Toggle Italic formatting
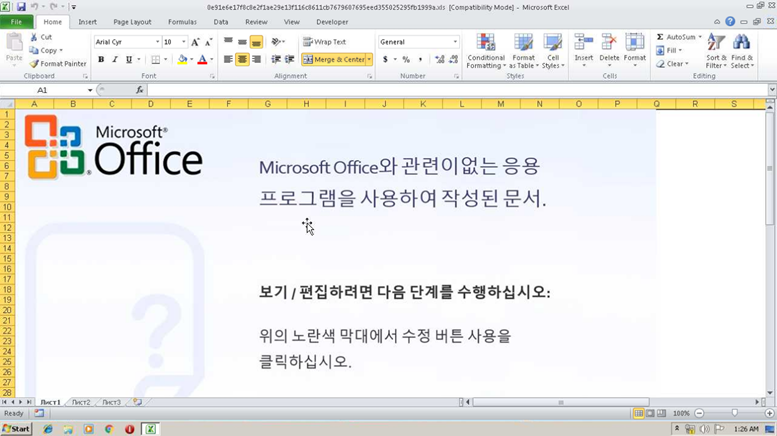The width and height of the screenshot is (777, 436). pyautogui.click(x=115, y=60)
